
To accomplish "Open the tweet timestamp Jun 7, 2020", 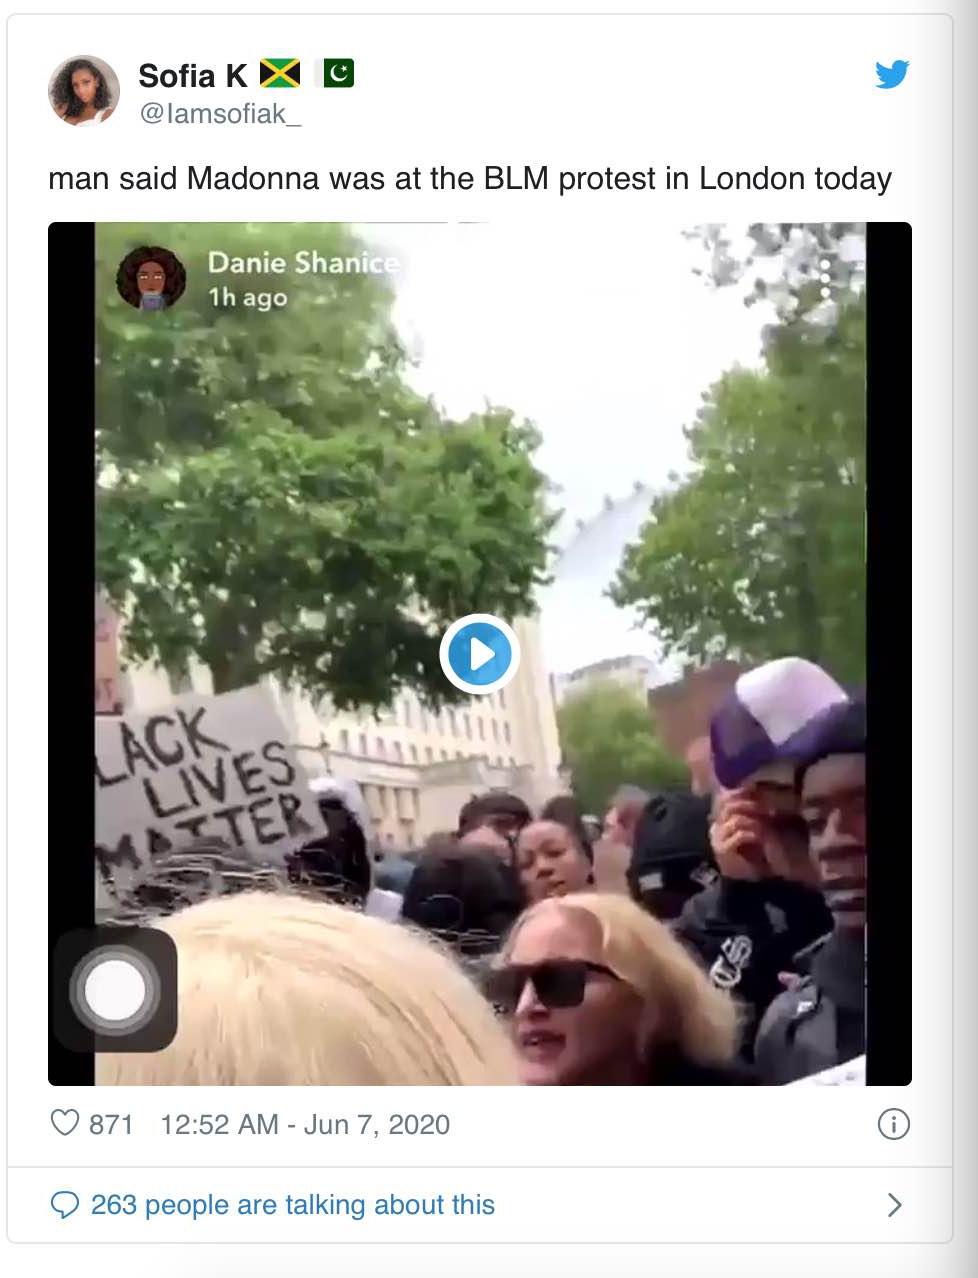I will point(305,1124).
